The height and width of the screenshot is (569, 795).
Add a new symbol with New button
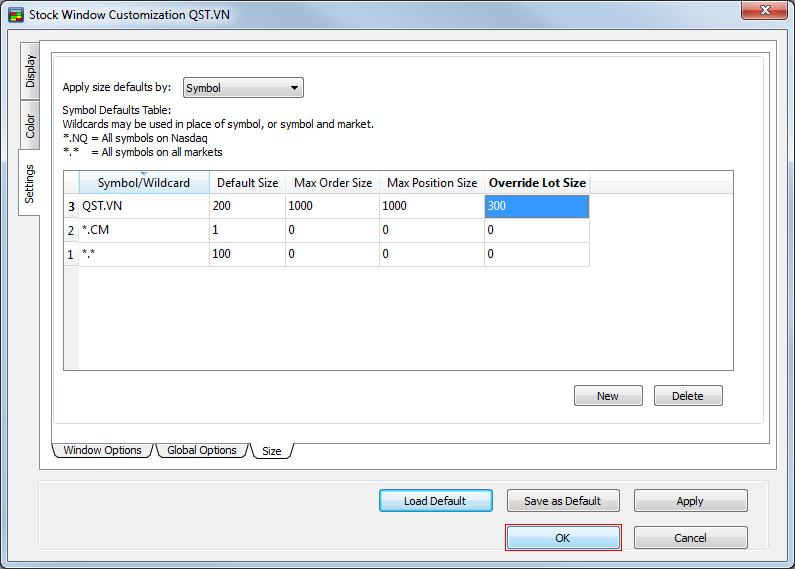pyautogui.click(x=608, y=396)
